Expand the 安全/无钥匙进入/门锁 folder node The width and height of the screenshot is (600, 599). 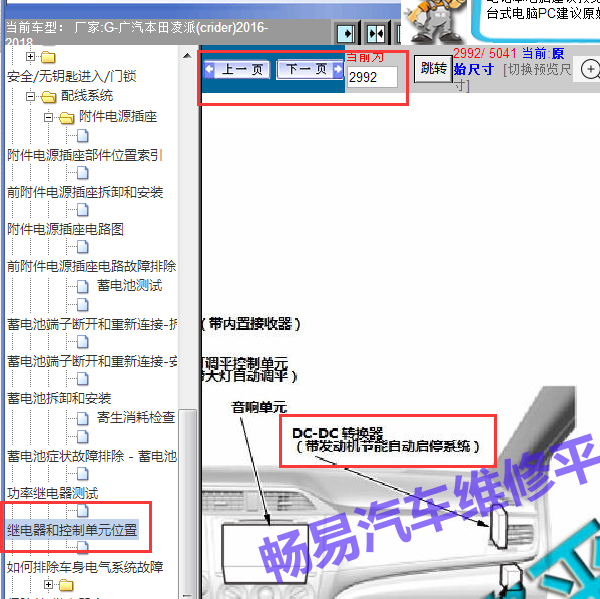click(30, 57)
